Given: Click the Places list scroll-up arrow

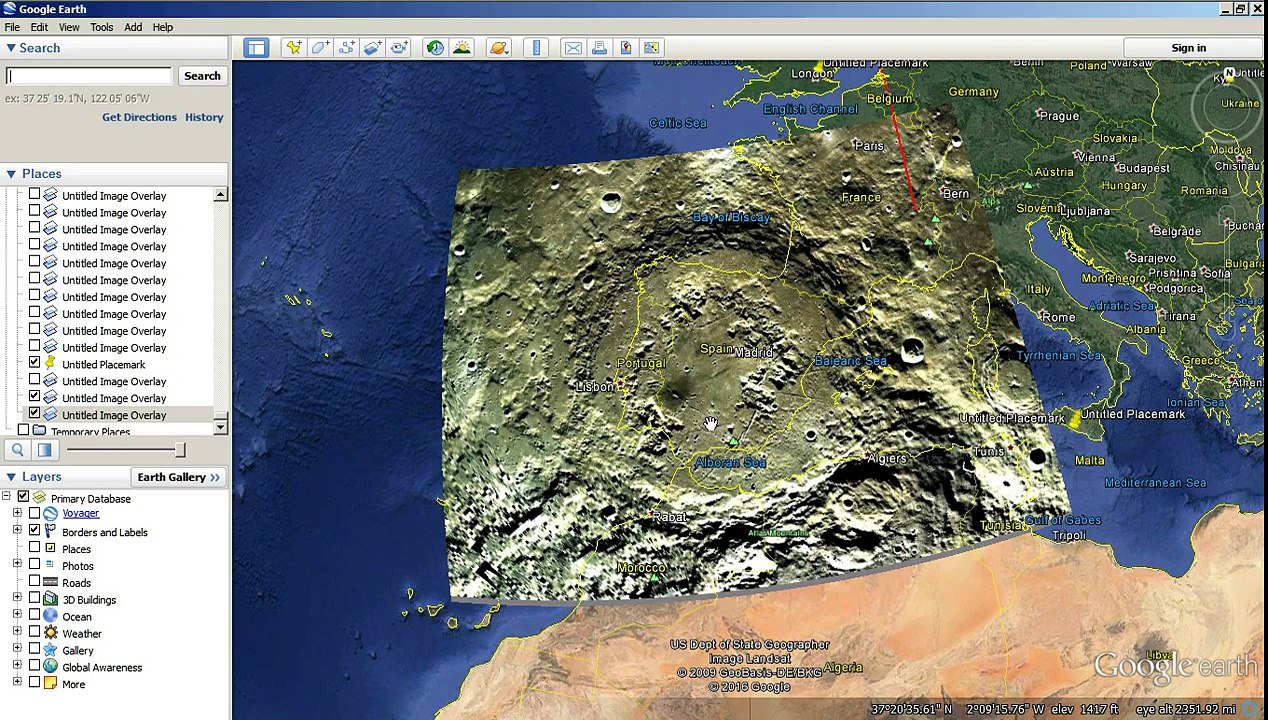Looking at the screenshot, I should point(220,195).
